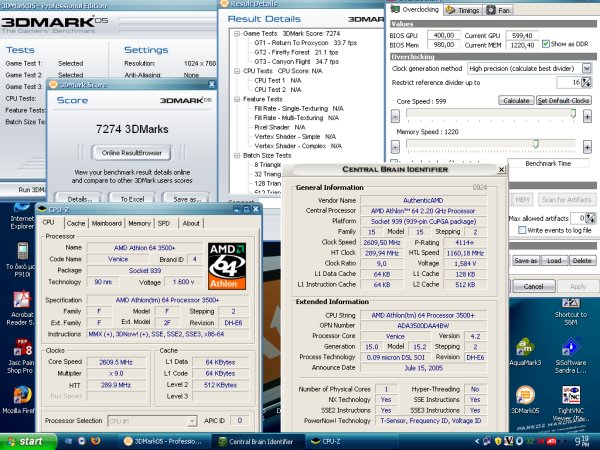The width and height of the screenshot is (600, 450).
Task: Switch to the Fan tab
Action: click(x=498, y=10)
